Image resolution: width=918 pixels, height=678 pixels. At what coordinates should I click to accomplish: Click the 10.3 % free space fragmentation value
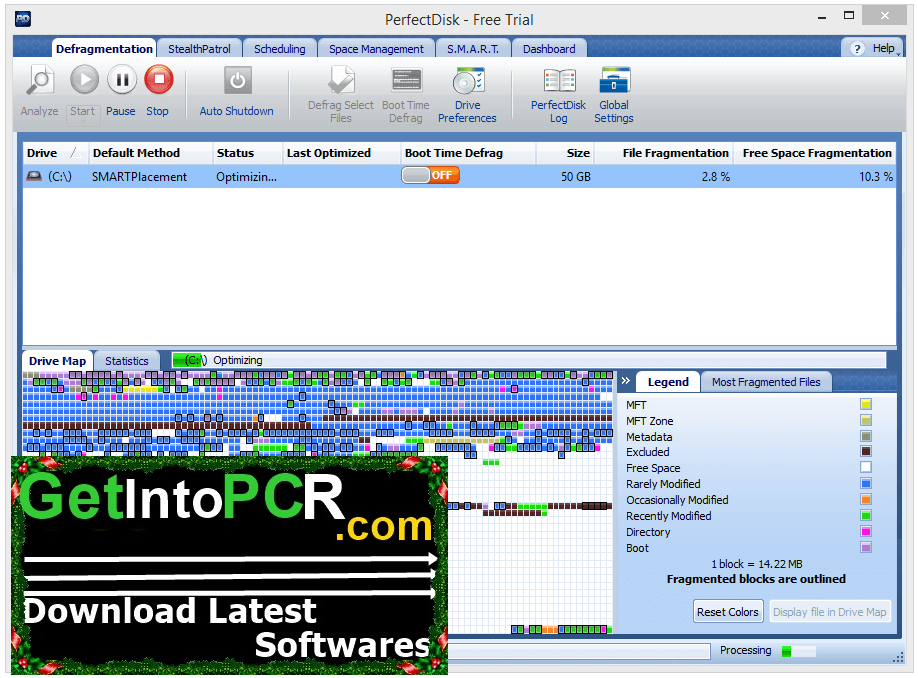pos(876,177)
